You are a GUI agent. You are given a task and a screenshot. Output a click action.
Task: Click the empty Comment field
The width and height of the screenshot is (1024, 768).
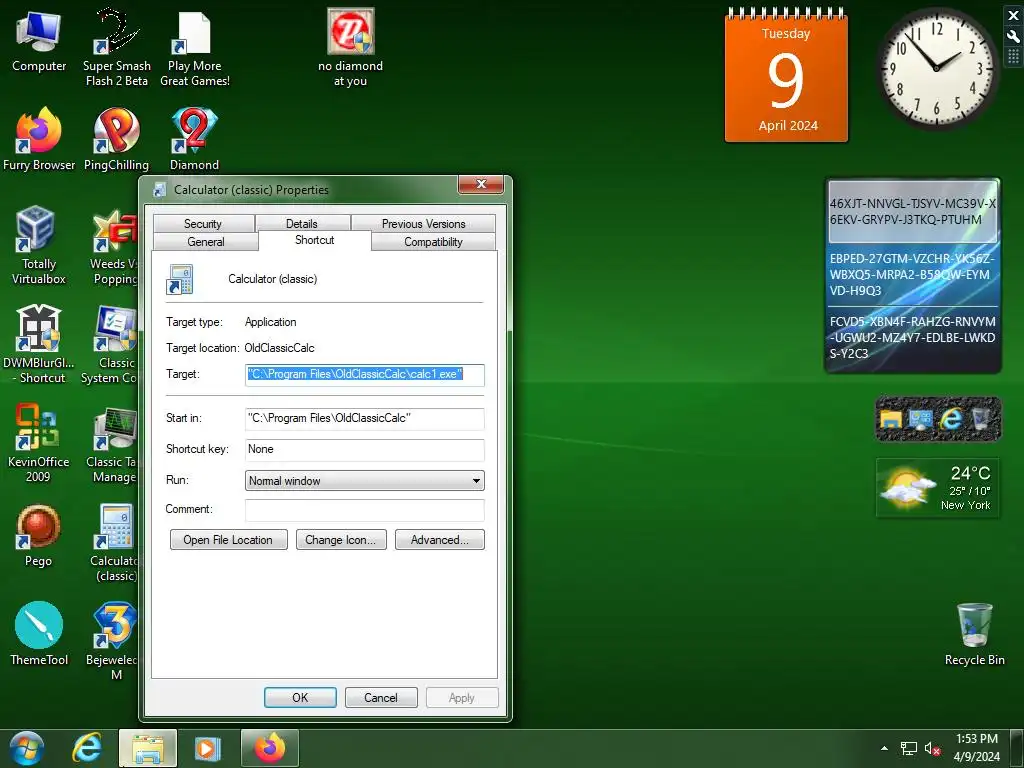click(x=364, y=509)
